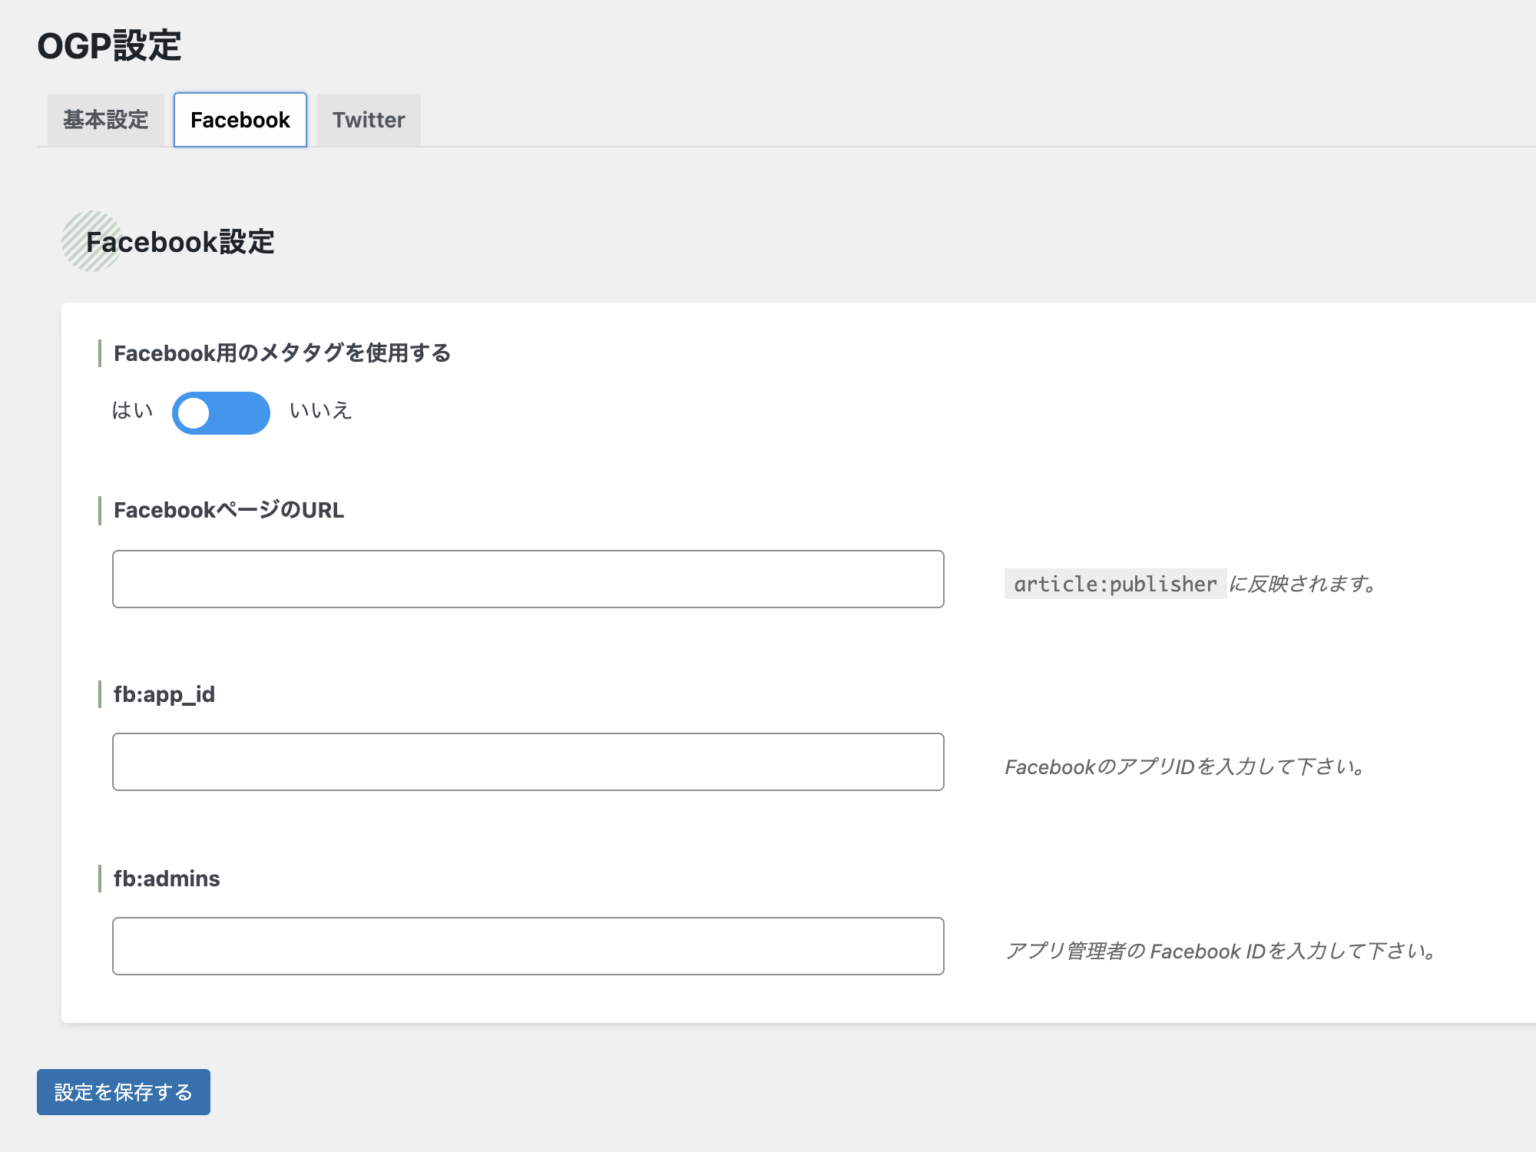Select the Facebook tab

pos(239,119)
